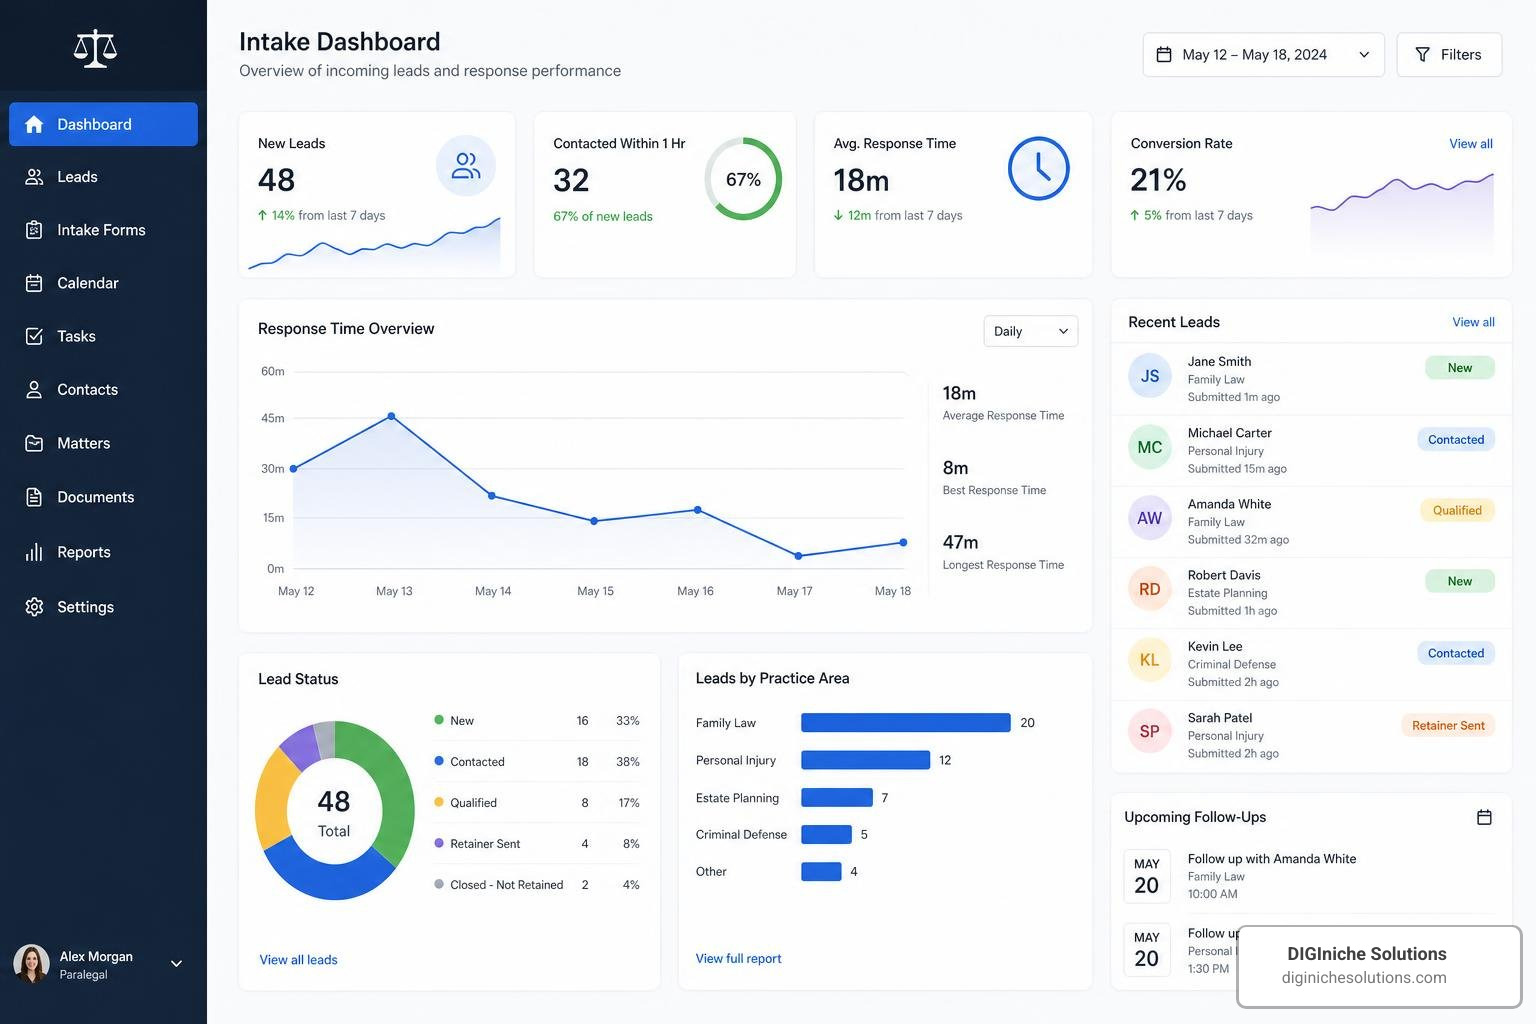Open Follow up with Amanda White entry
1536x1024 pixels.
pos(1311,876)
